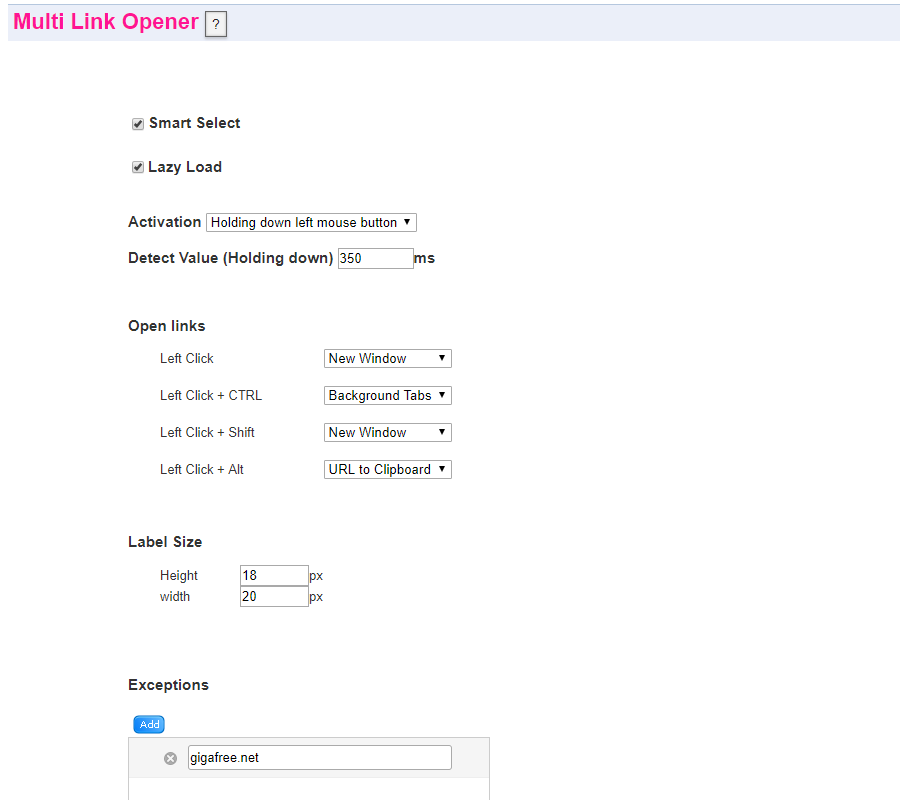
Task: Disable the Lazy Load checkbox
Action: (x=138, y=167)
